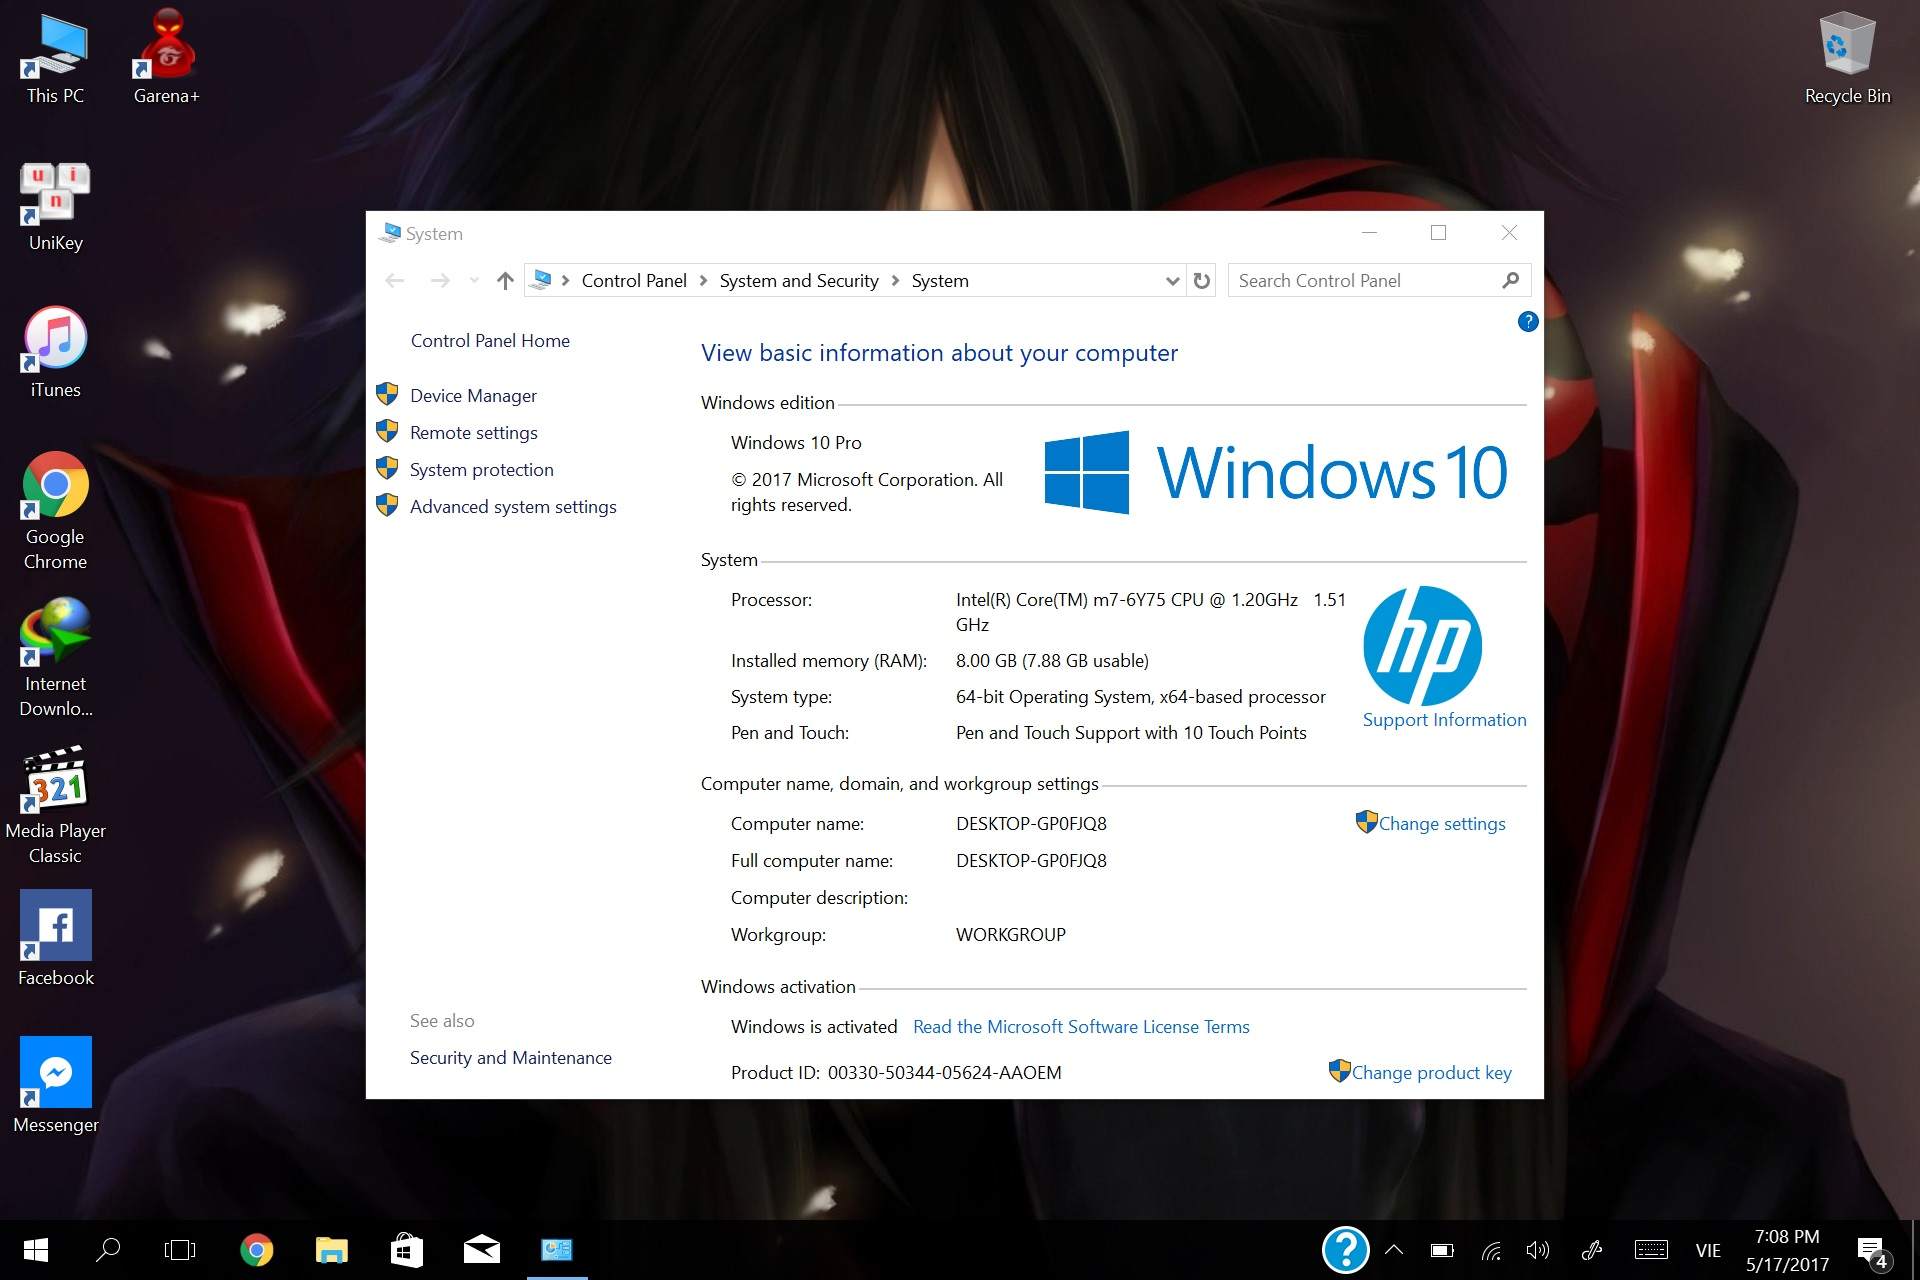Image resolution: width=1920 pixels, height=1280 pixels.
Task: Select System breadcrumb item
Action: coord(940,281)
